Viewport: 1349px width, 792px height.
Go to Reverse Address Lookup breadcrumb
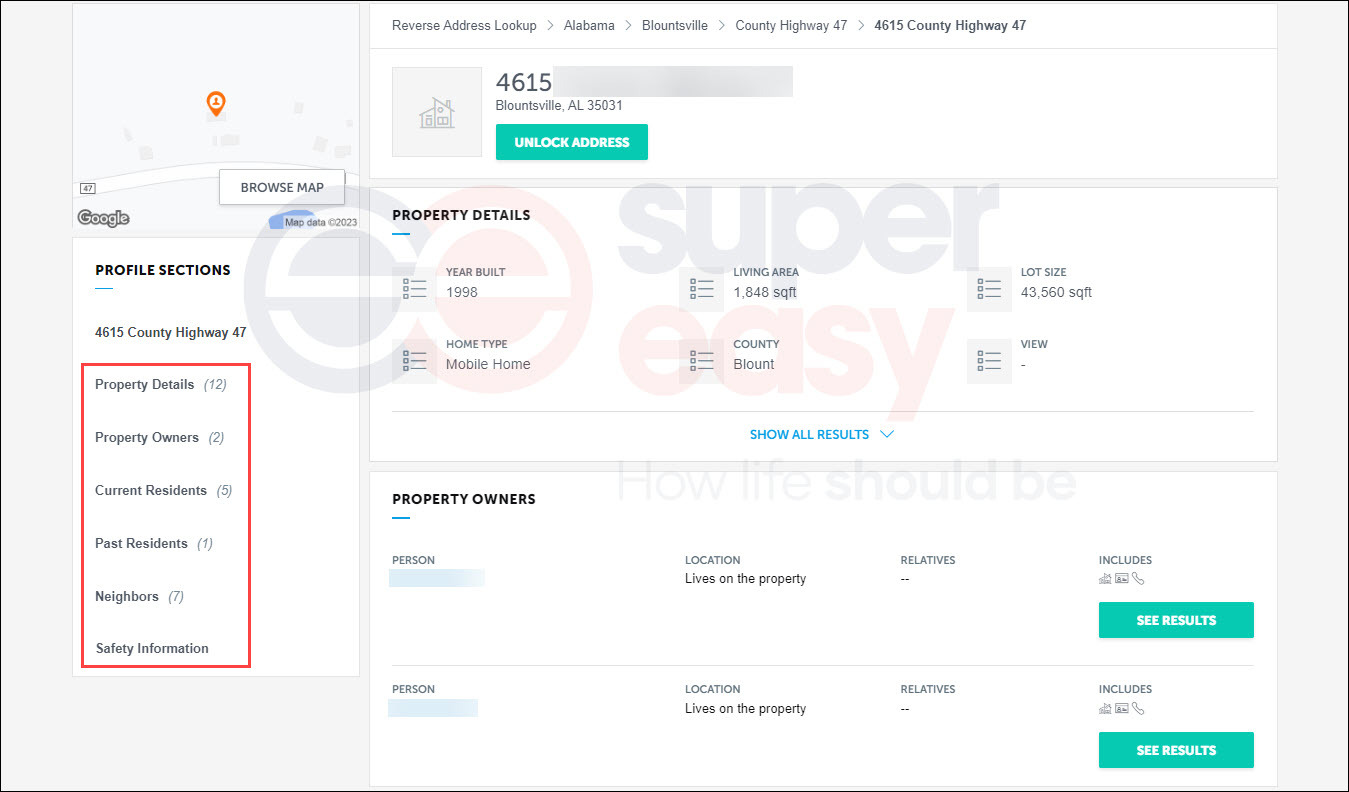pyautogui.click(x=464, y=25)
